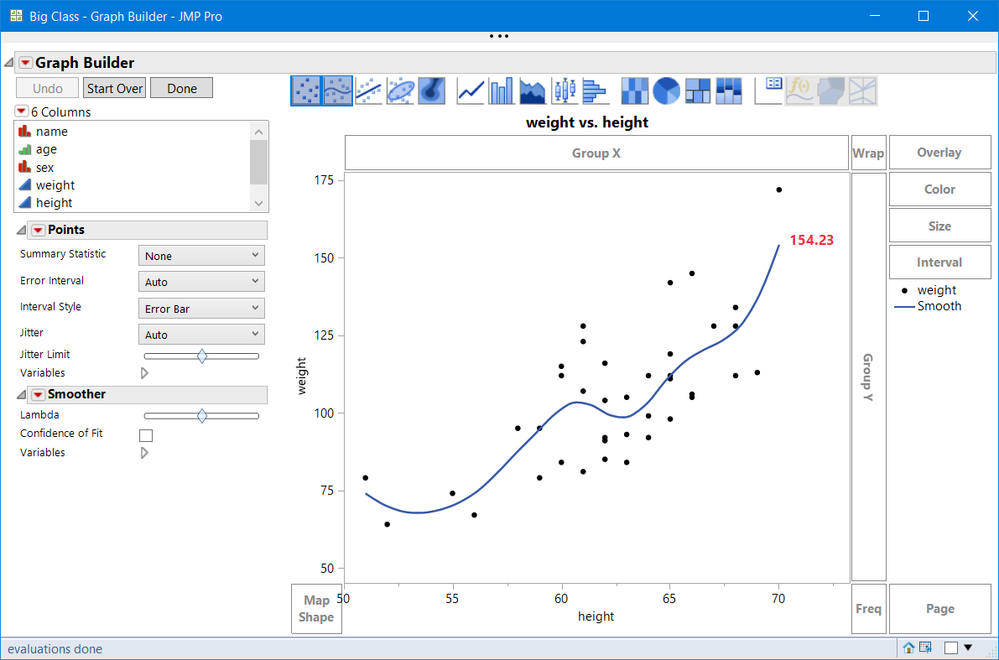Click the Interval drop zone
The width and height of the screenshot is (999, 660).
(940, 262)
